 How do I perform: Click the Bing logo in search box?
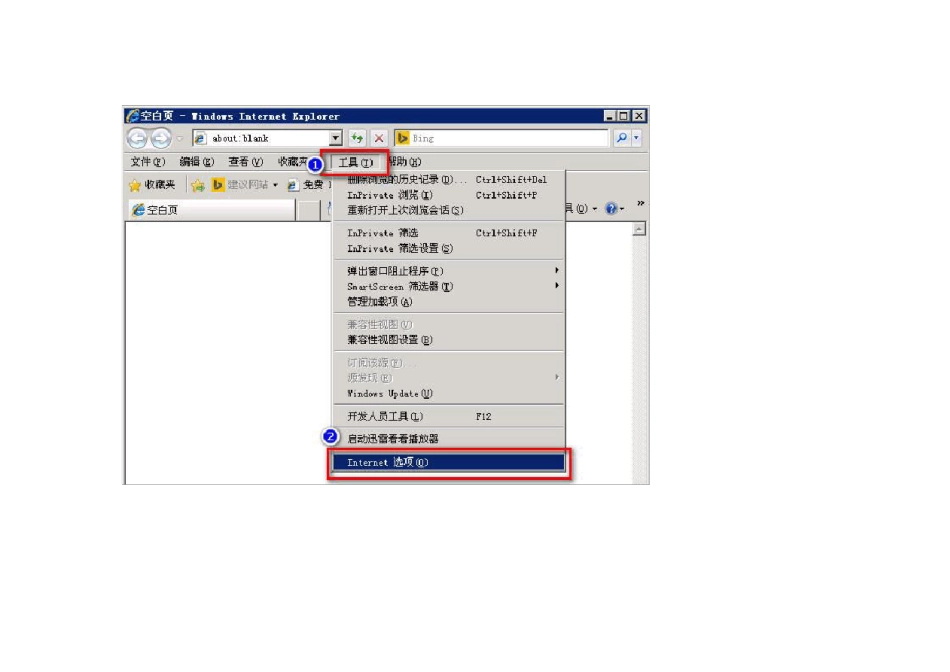[402, 138]
